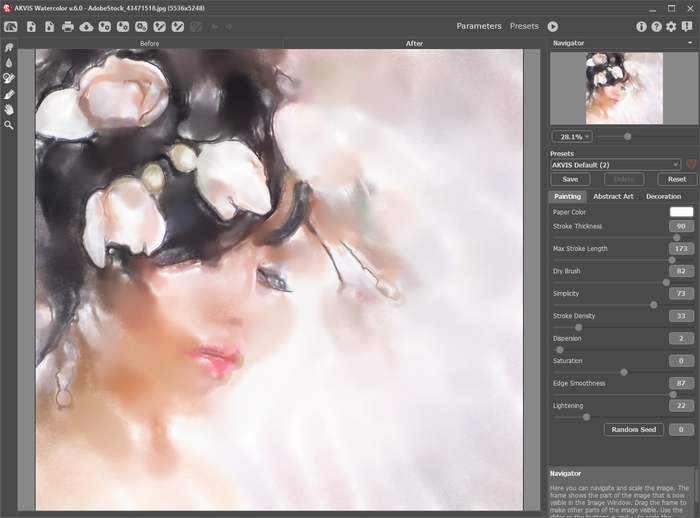The image size is (700, 518).
Task: Click the Stroke Thickness value field
Action: pos(681,226)
